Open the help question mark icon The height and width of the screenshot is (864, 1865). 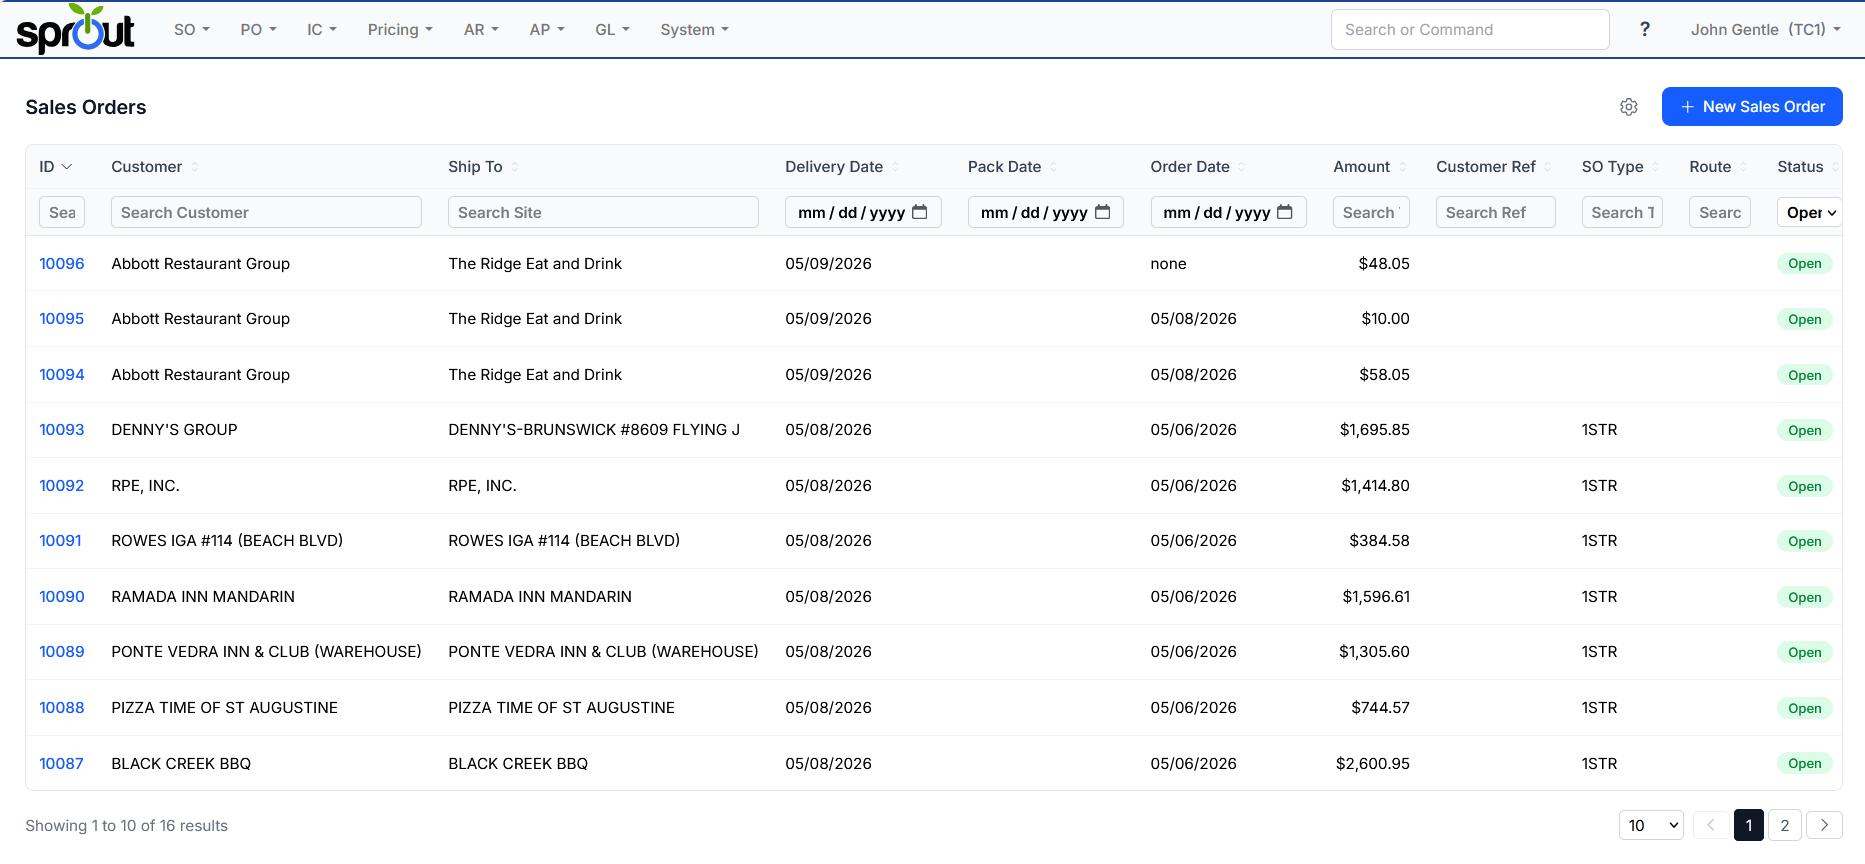pos(1645,30)
